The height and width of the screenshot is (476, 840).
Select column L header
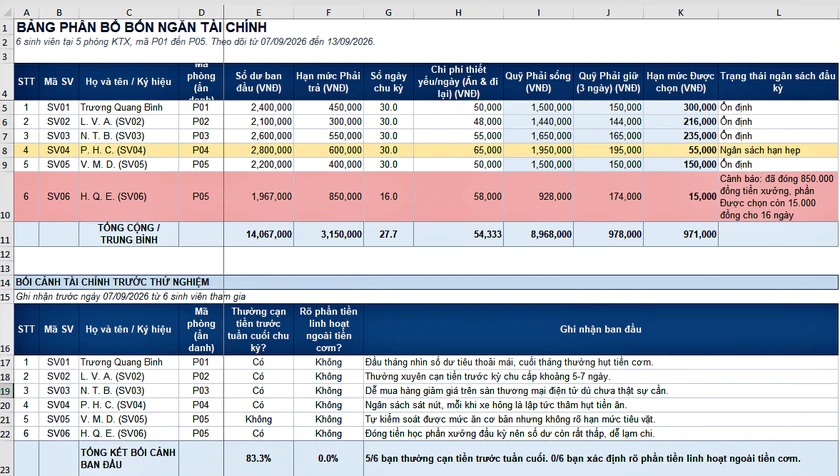tap(778, 12)
